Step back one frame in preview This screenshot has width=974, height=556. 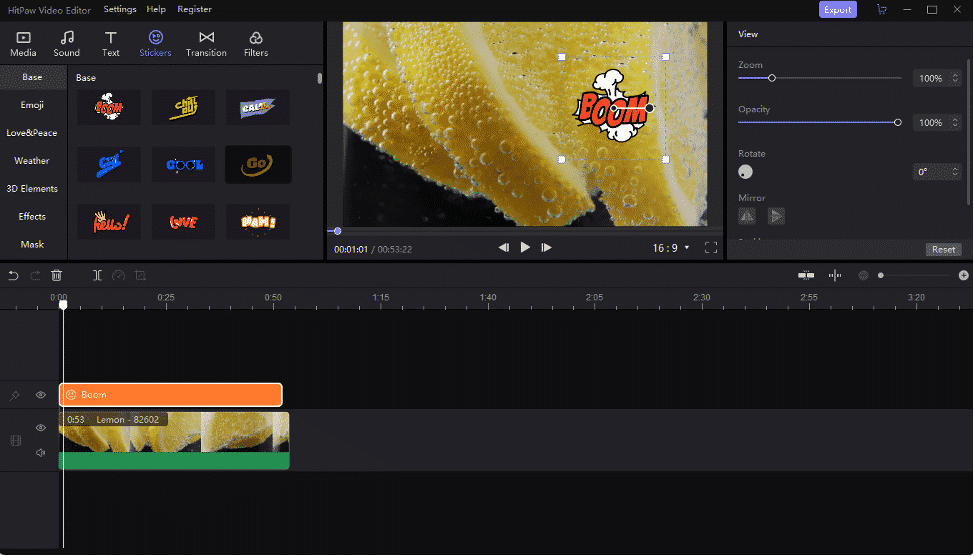coord(504,248)
